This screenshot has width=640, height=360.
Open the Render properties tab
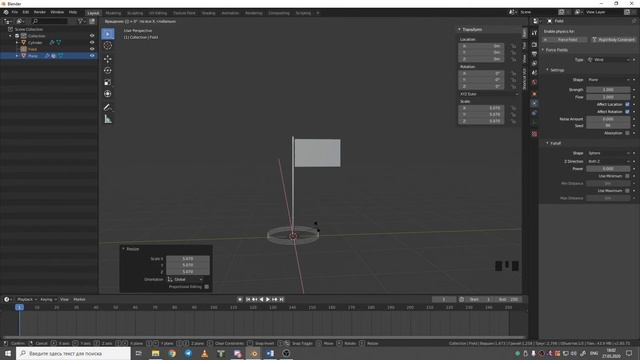pos(534,44)
